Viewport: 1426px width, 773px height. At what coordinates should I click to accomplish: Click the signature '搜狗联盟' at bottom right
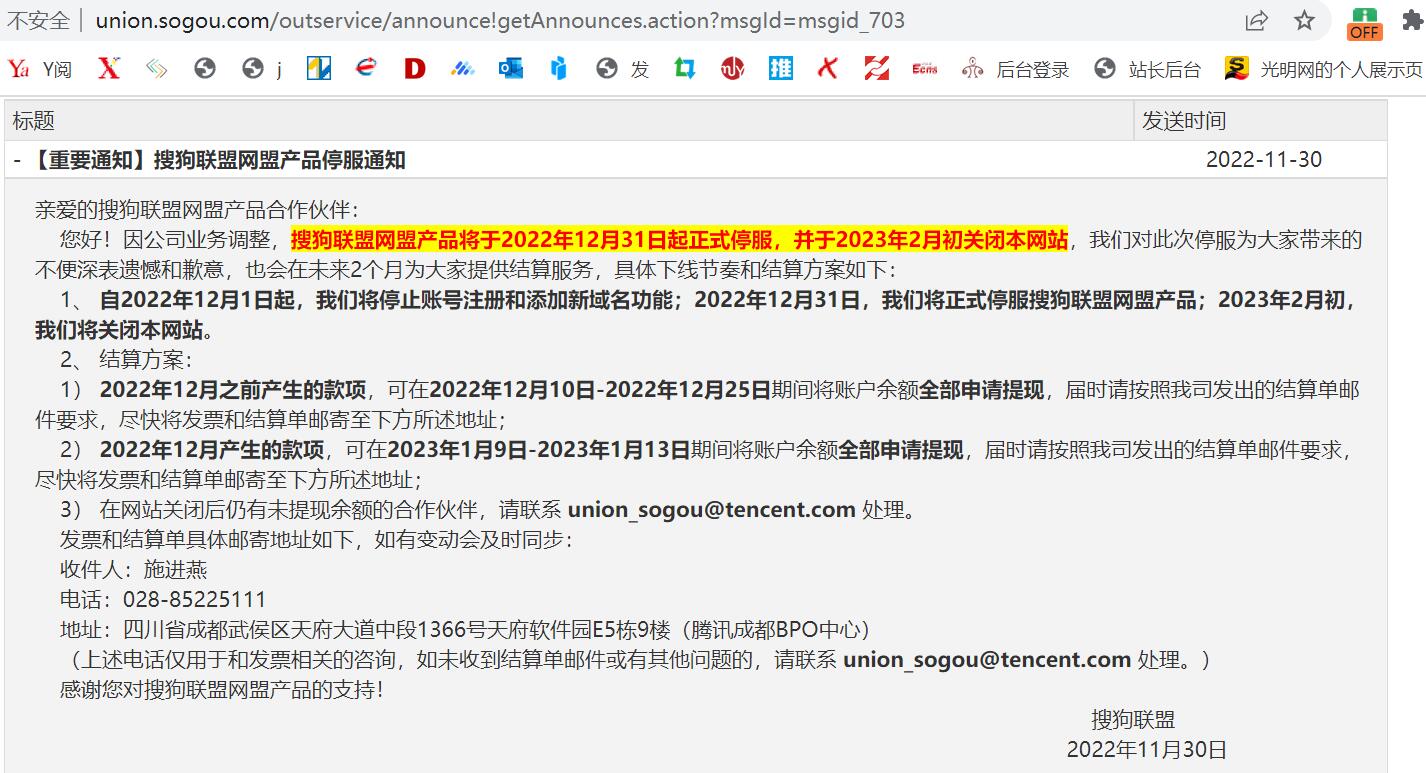(x=1133, y=720)
